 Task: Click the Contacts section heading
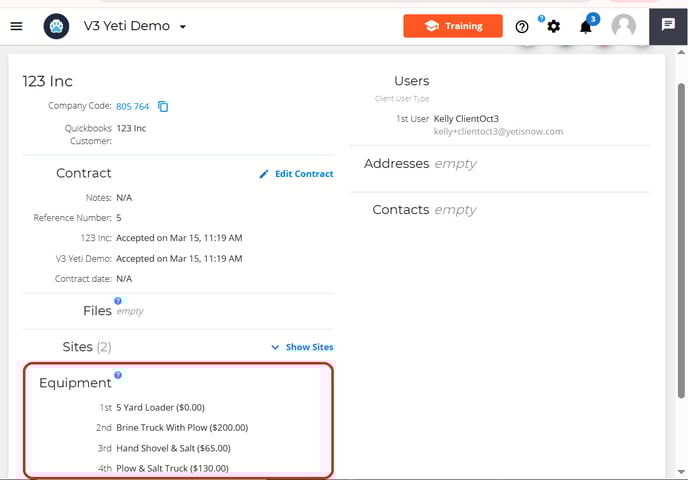tap(401, 210)
